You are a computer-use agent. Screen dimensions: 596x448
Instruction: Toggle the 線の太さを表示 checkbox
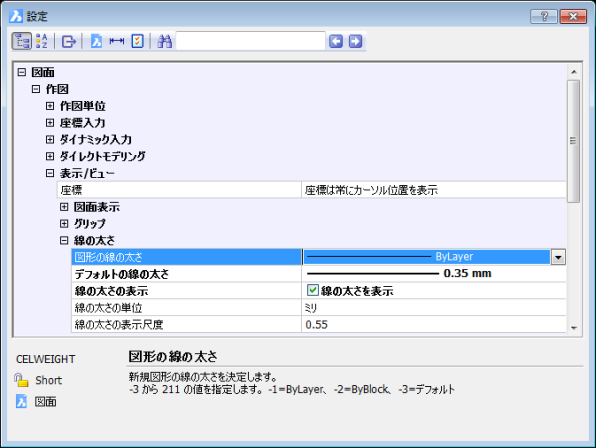(x=312, y=290)
